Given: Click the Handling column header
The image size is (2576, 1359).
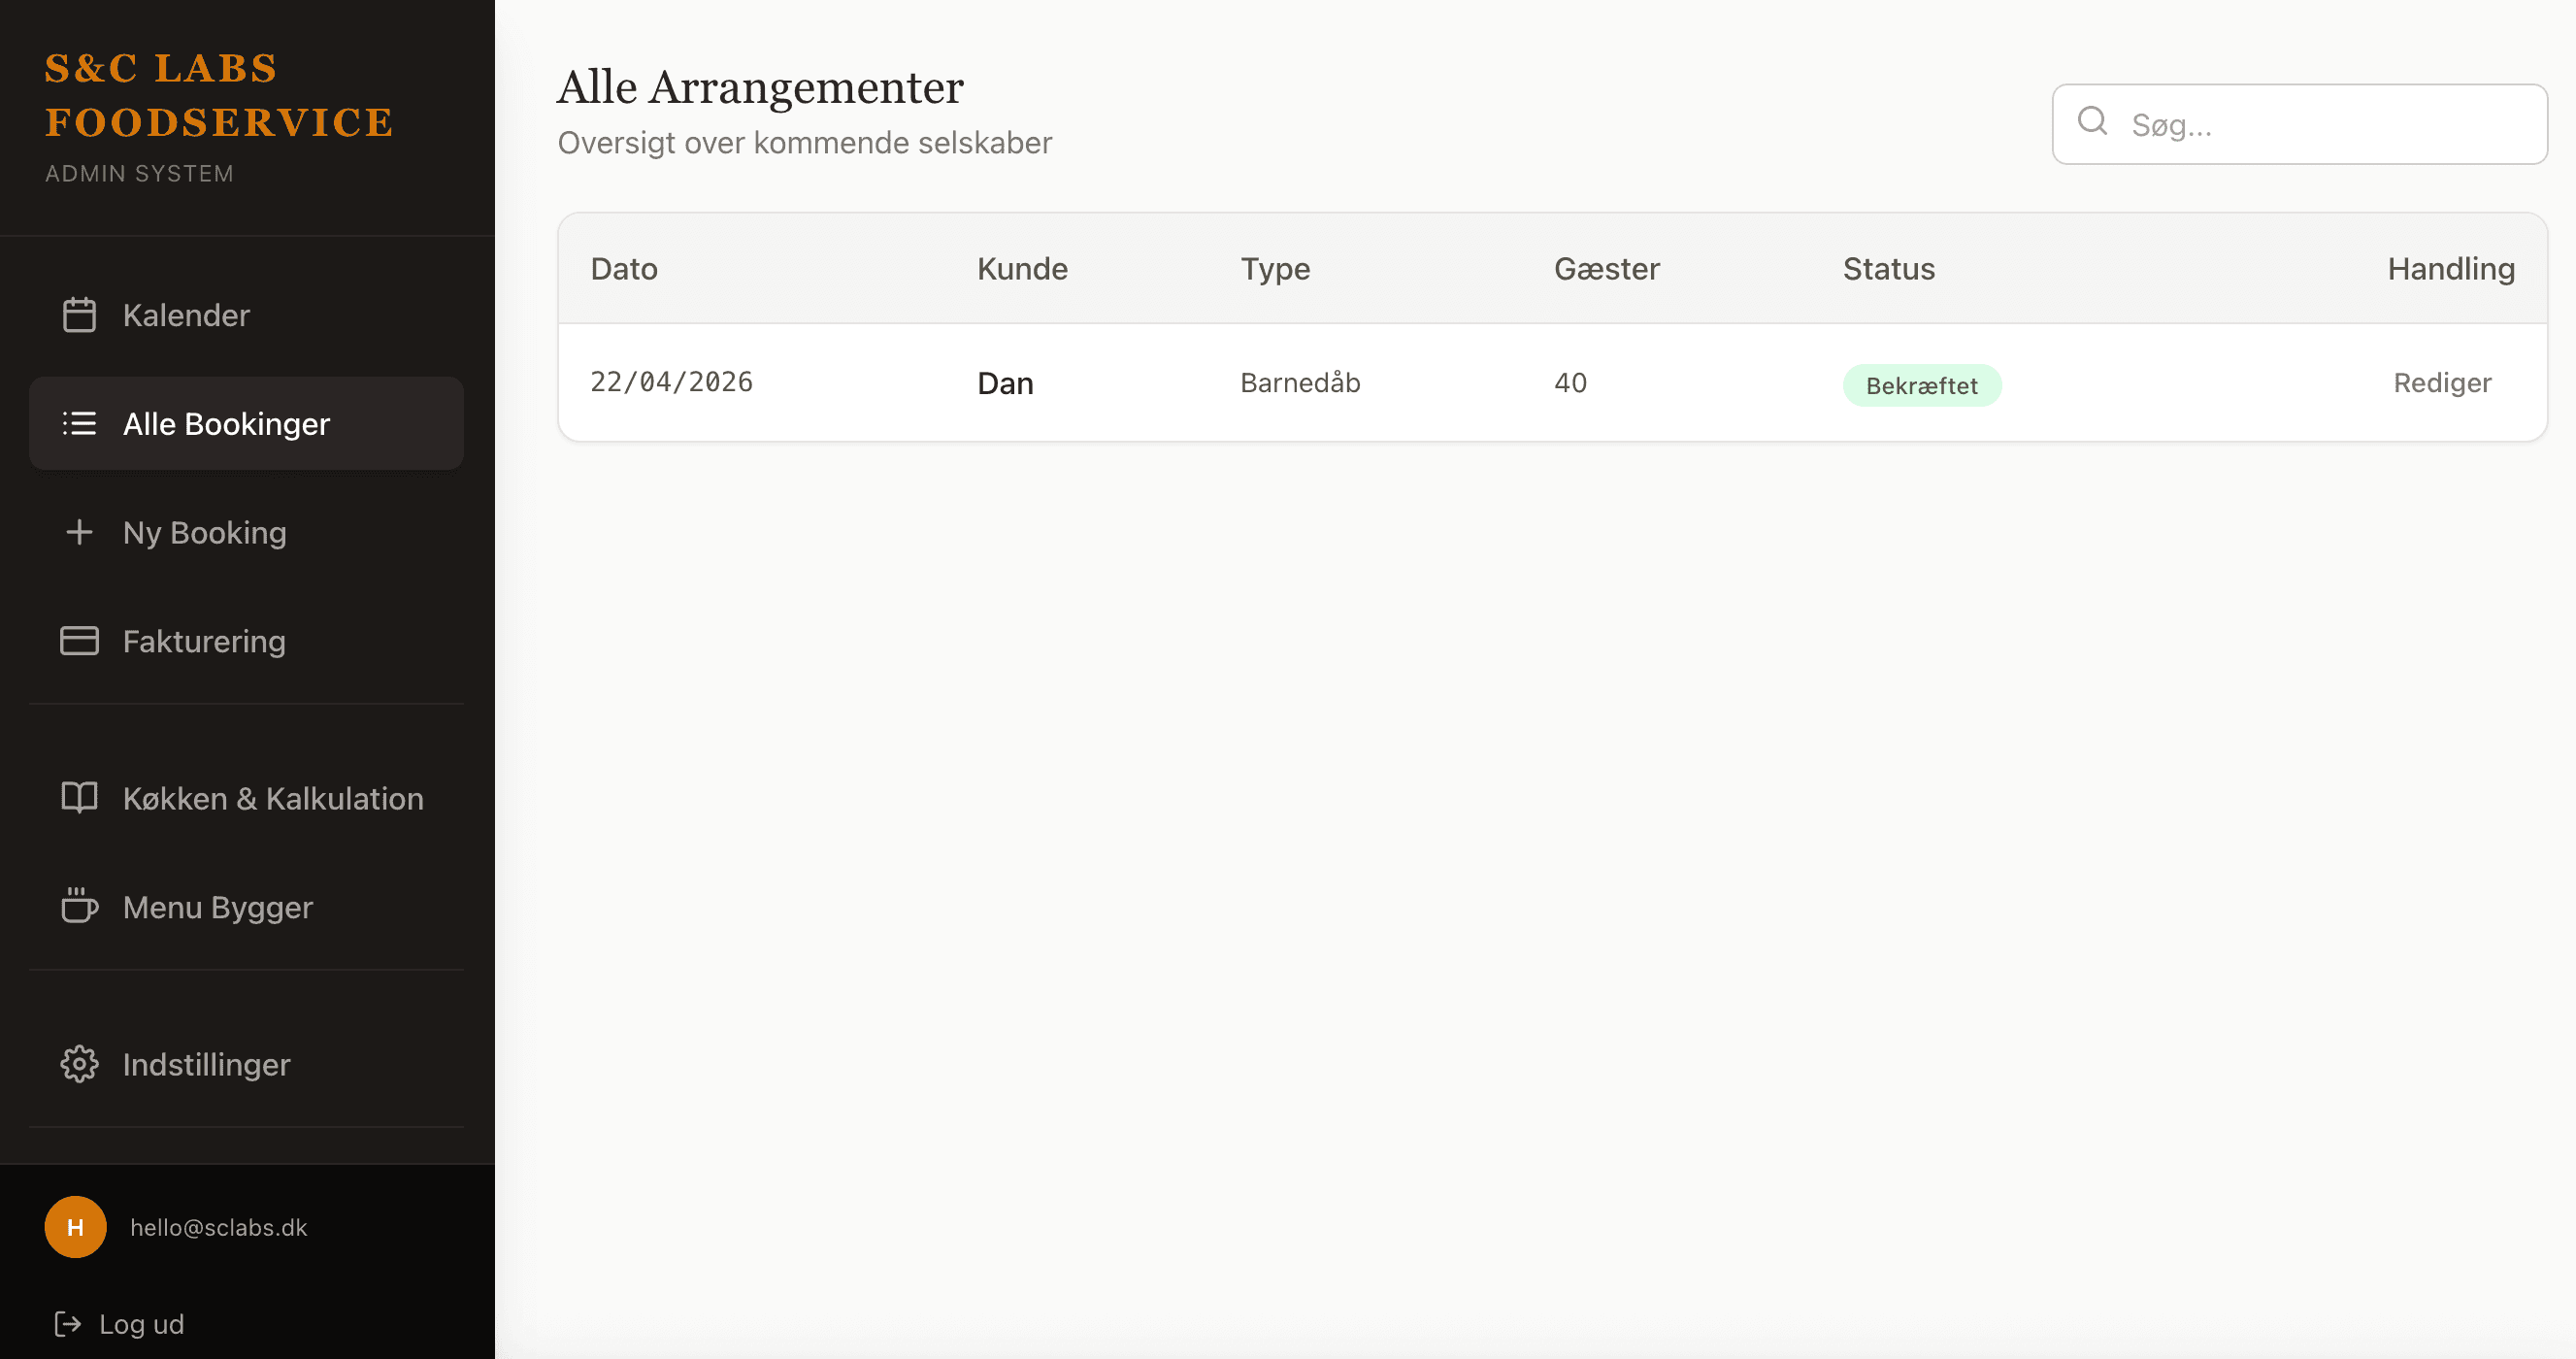Looking at the screenshot, I should click(2451, 269).
